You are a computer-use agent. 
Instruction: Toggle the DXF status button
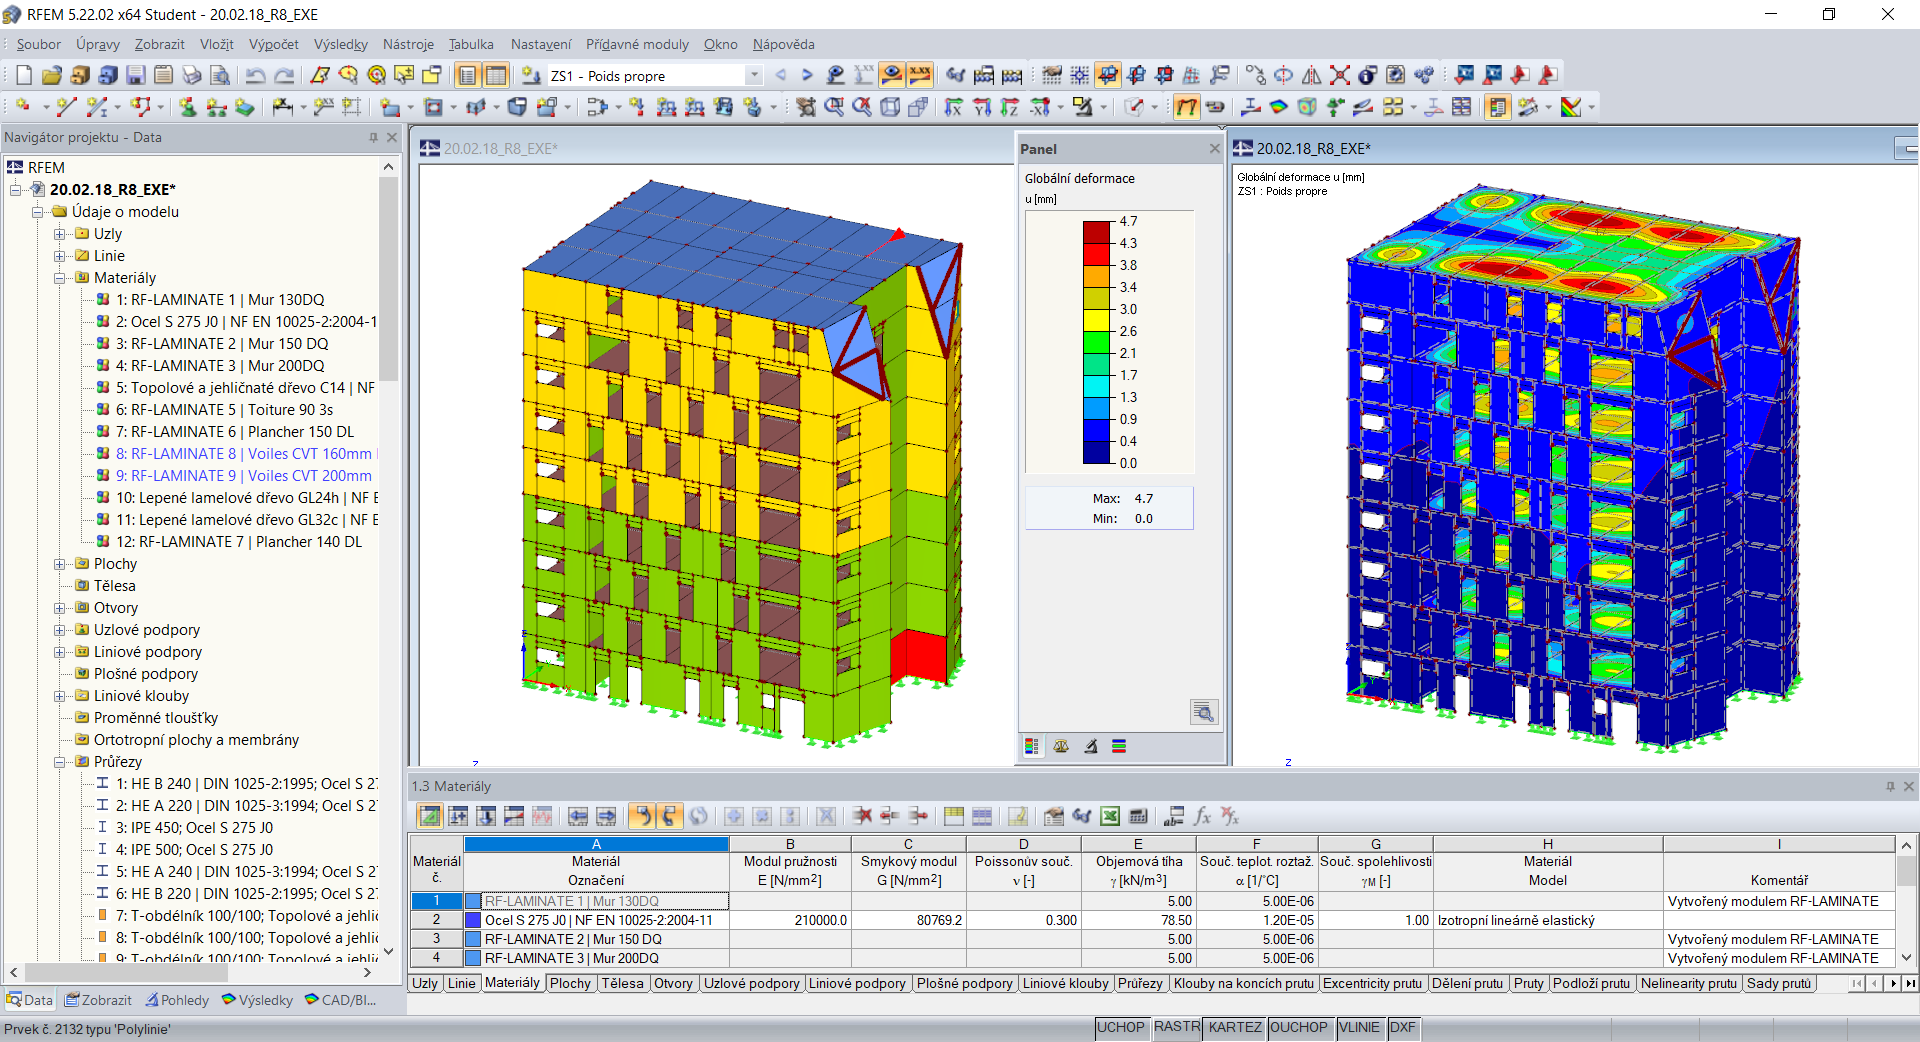pyautogui.click(x=1403, y=1027)
